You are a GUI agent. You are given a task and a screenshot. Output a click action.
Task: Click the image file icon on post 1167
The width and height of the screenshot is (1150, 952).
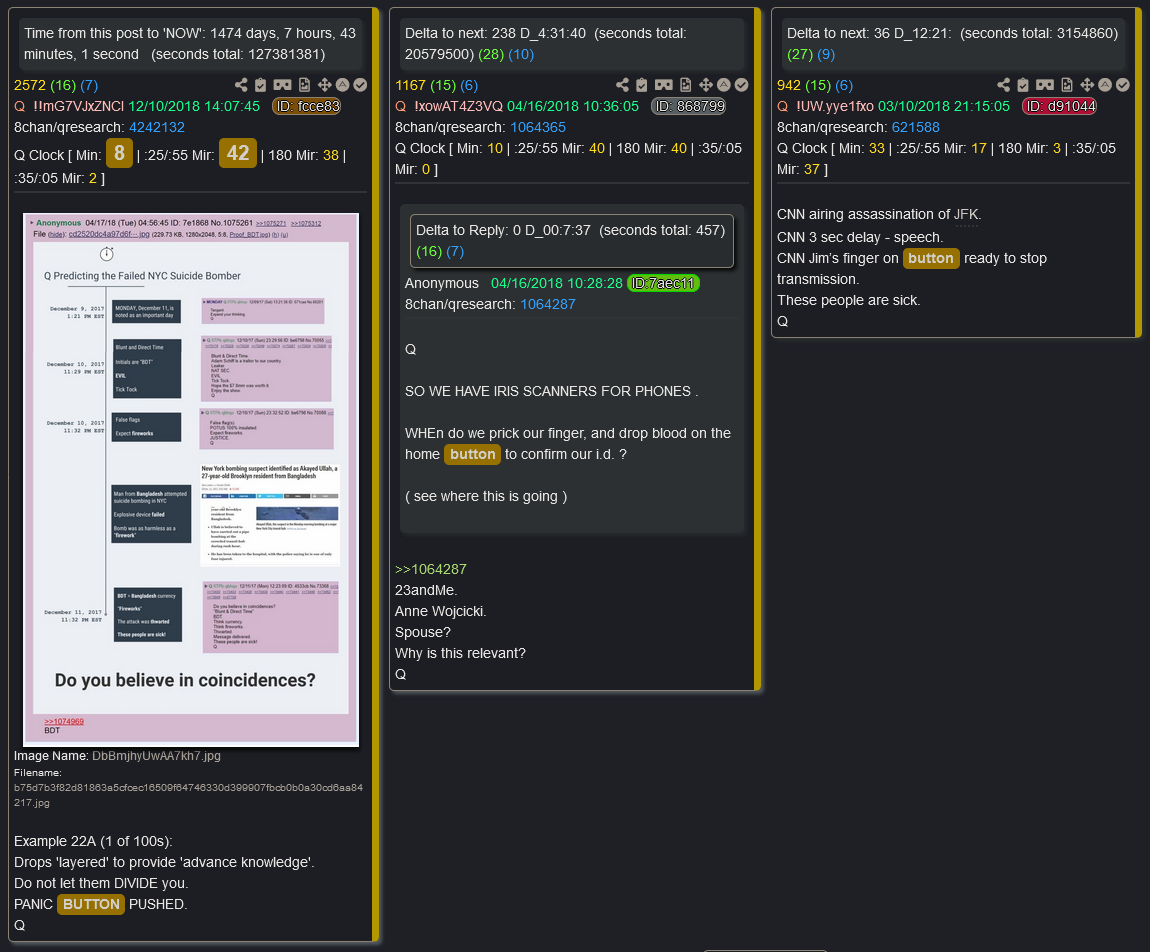(x=686, y=85)
